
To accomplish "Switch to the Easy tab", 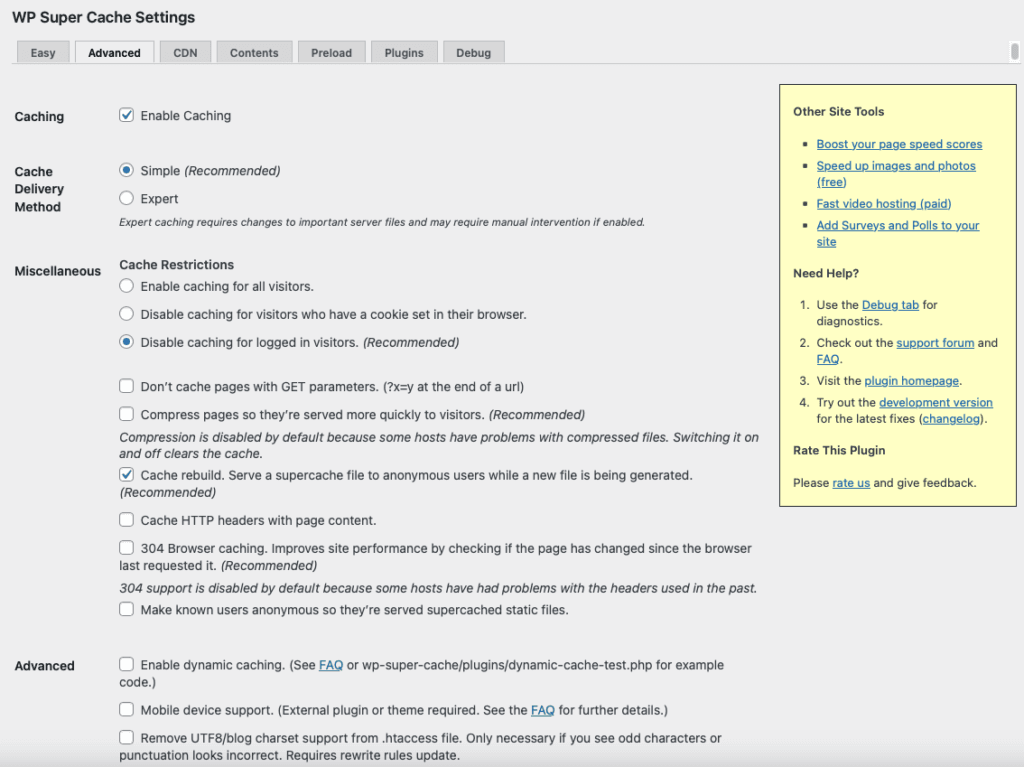I will (43, 53).
